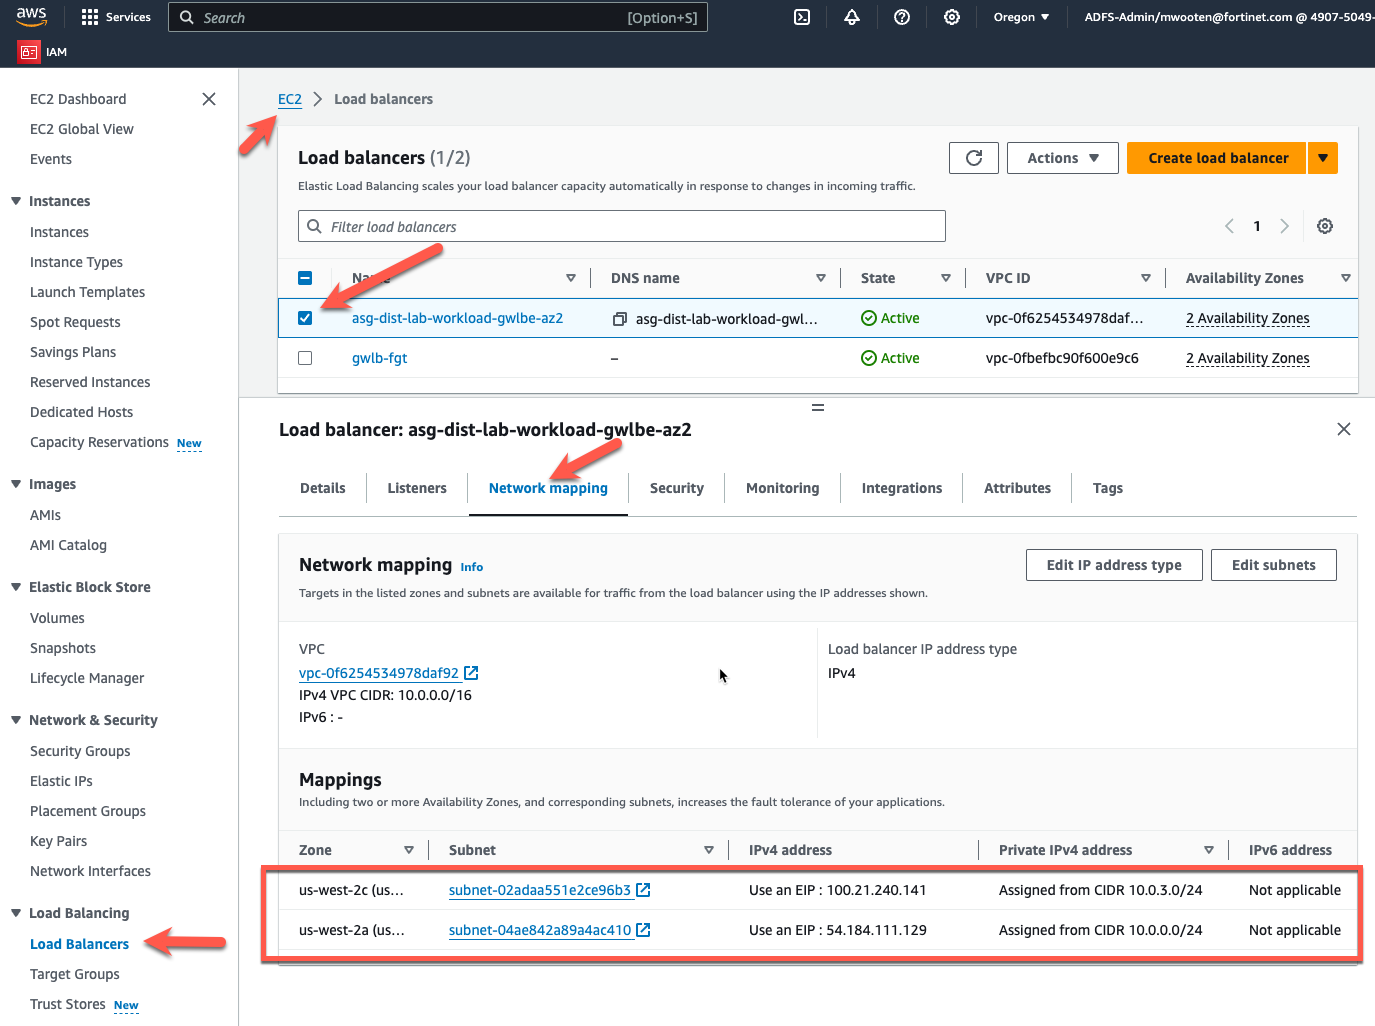Copy the DNS name of asg-dist-lab-workload-gwlbe-az2

[620, 319]
